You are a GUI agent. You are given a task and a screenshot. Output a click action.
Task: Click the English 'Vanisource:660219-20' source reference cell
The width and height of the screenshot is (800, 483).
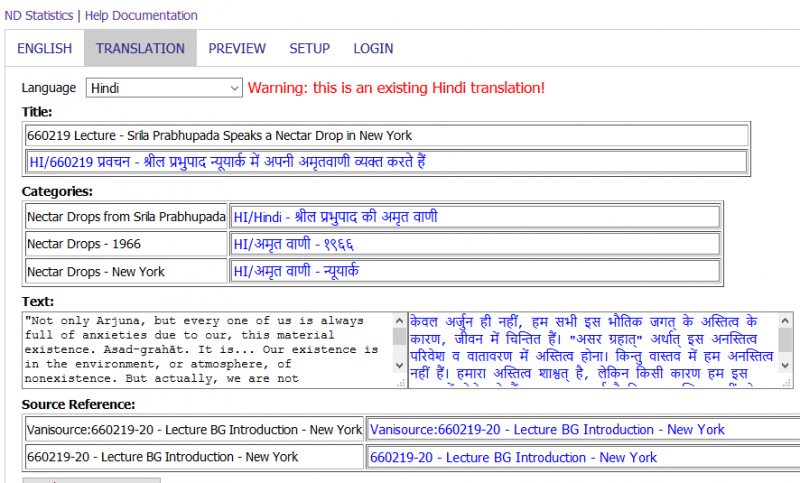coord(194,430)
